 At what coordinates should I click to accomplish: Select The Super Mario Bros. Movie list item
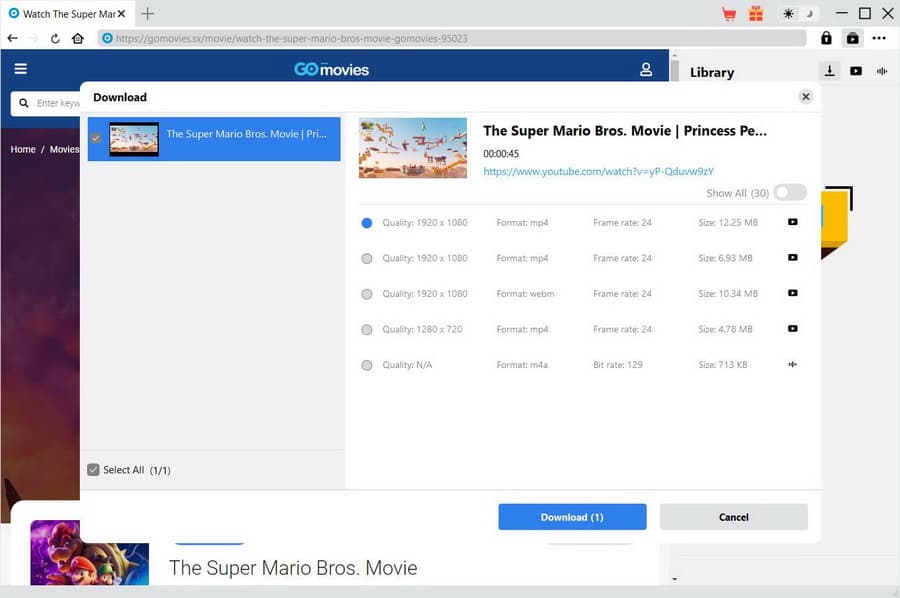click(x=214, y=139)
